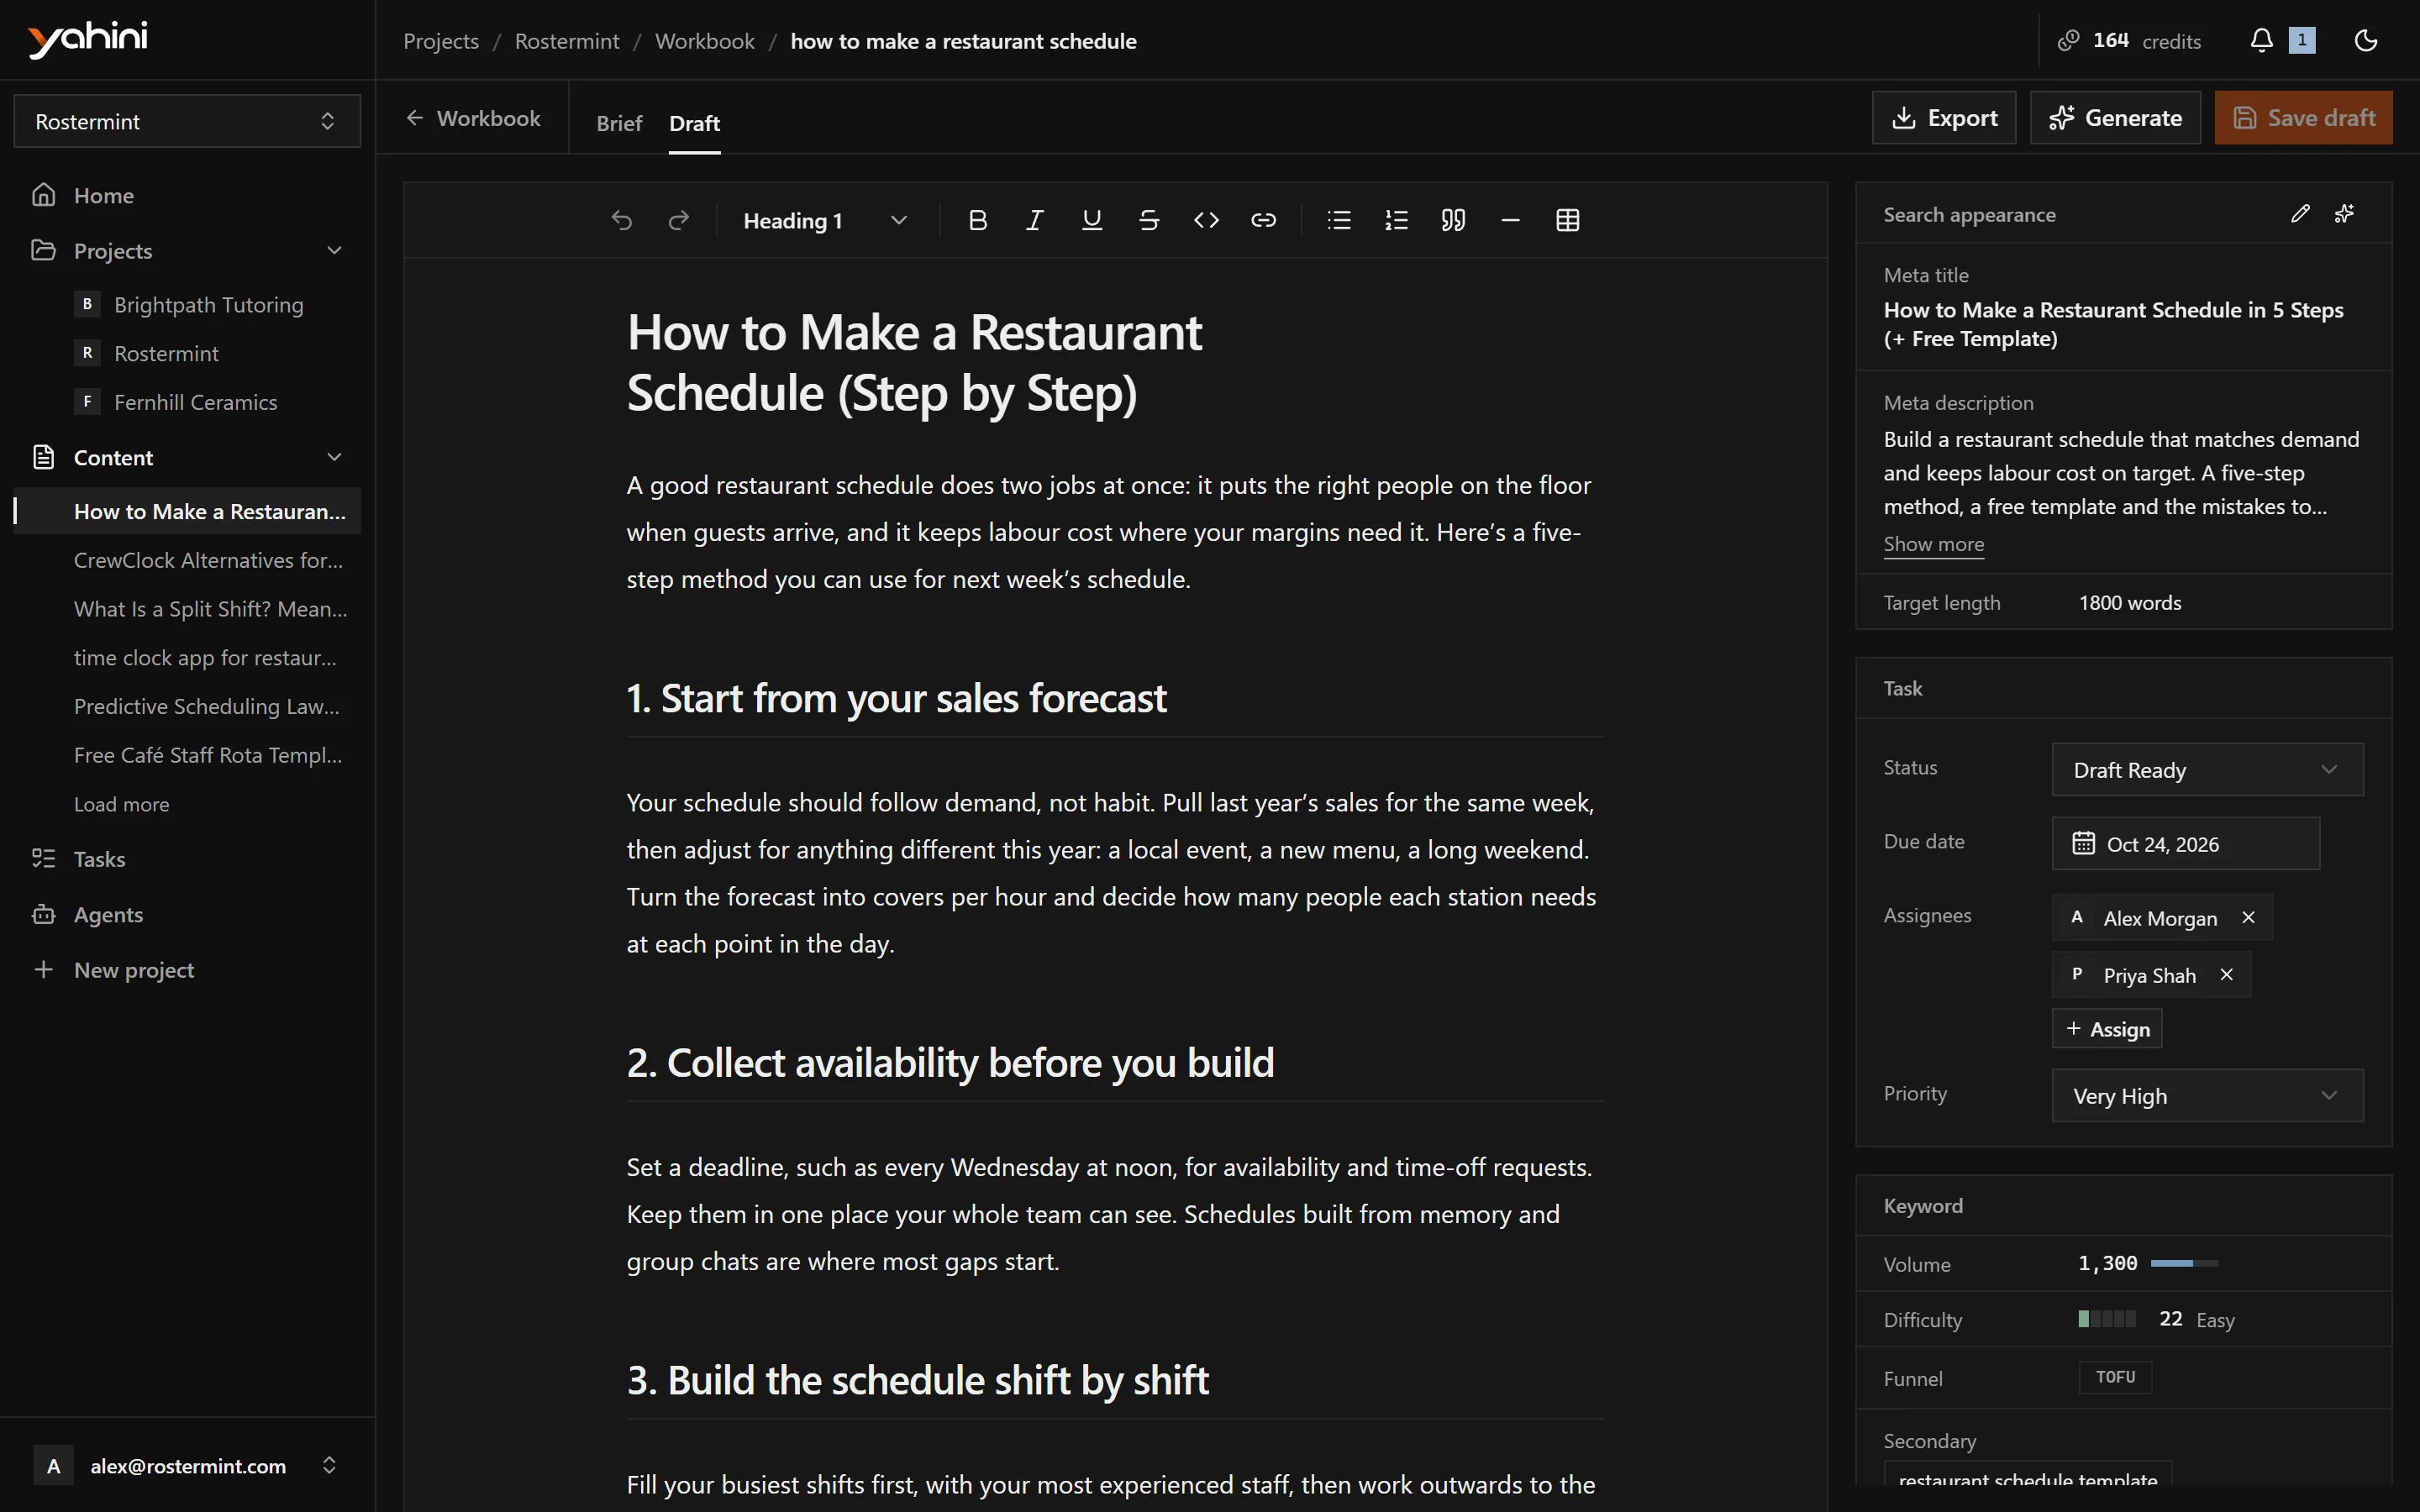Open the notifications bell

click(2261, 40)
